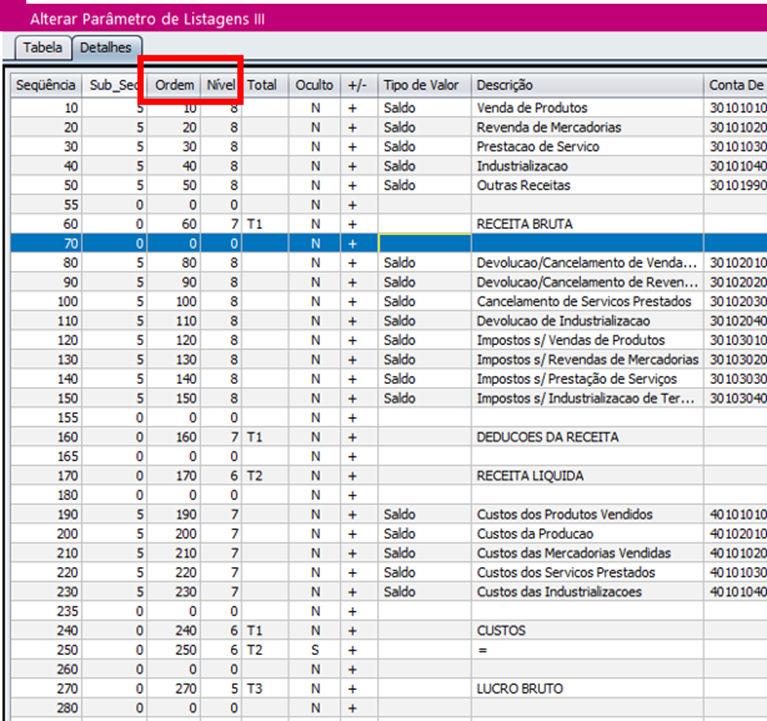Sort by the Seqüência column header
Viewport: 767px width, 721px height.
(46, 86)
